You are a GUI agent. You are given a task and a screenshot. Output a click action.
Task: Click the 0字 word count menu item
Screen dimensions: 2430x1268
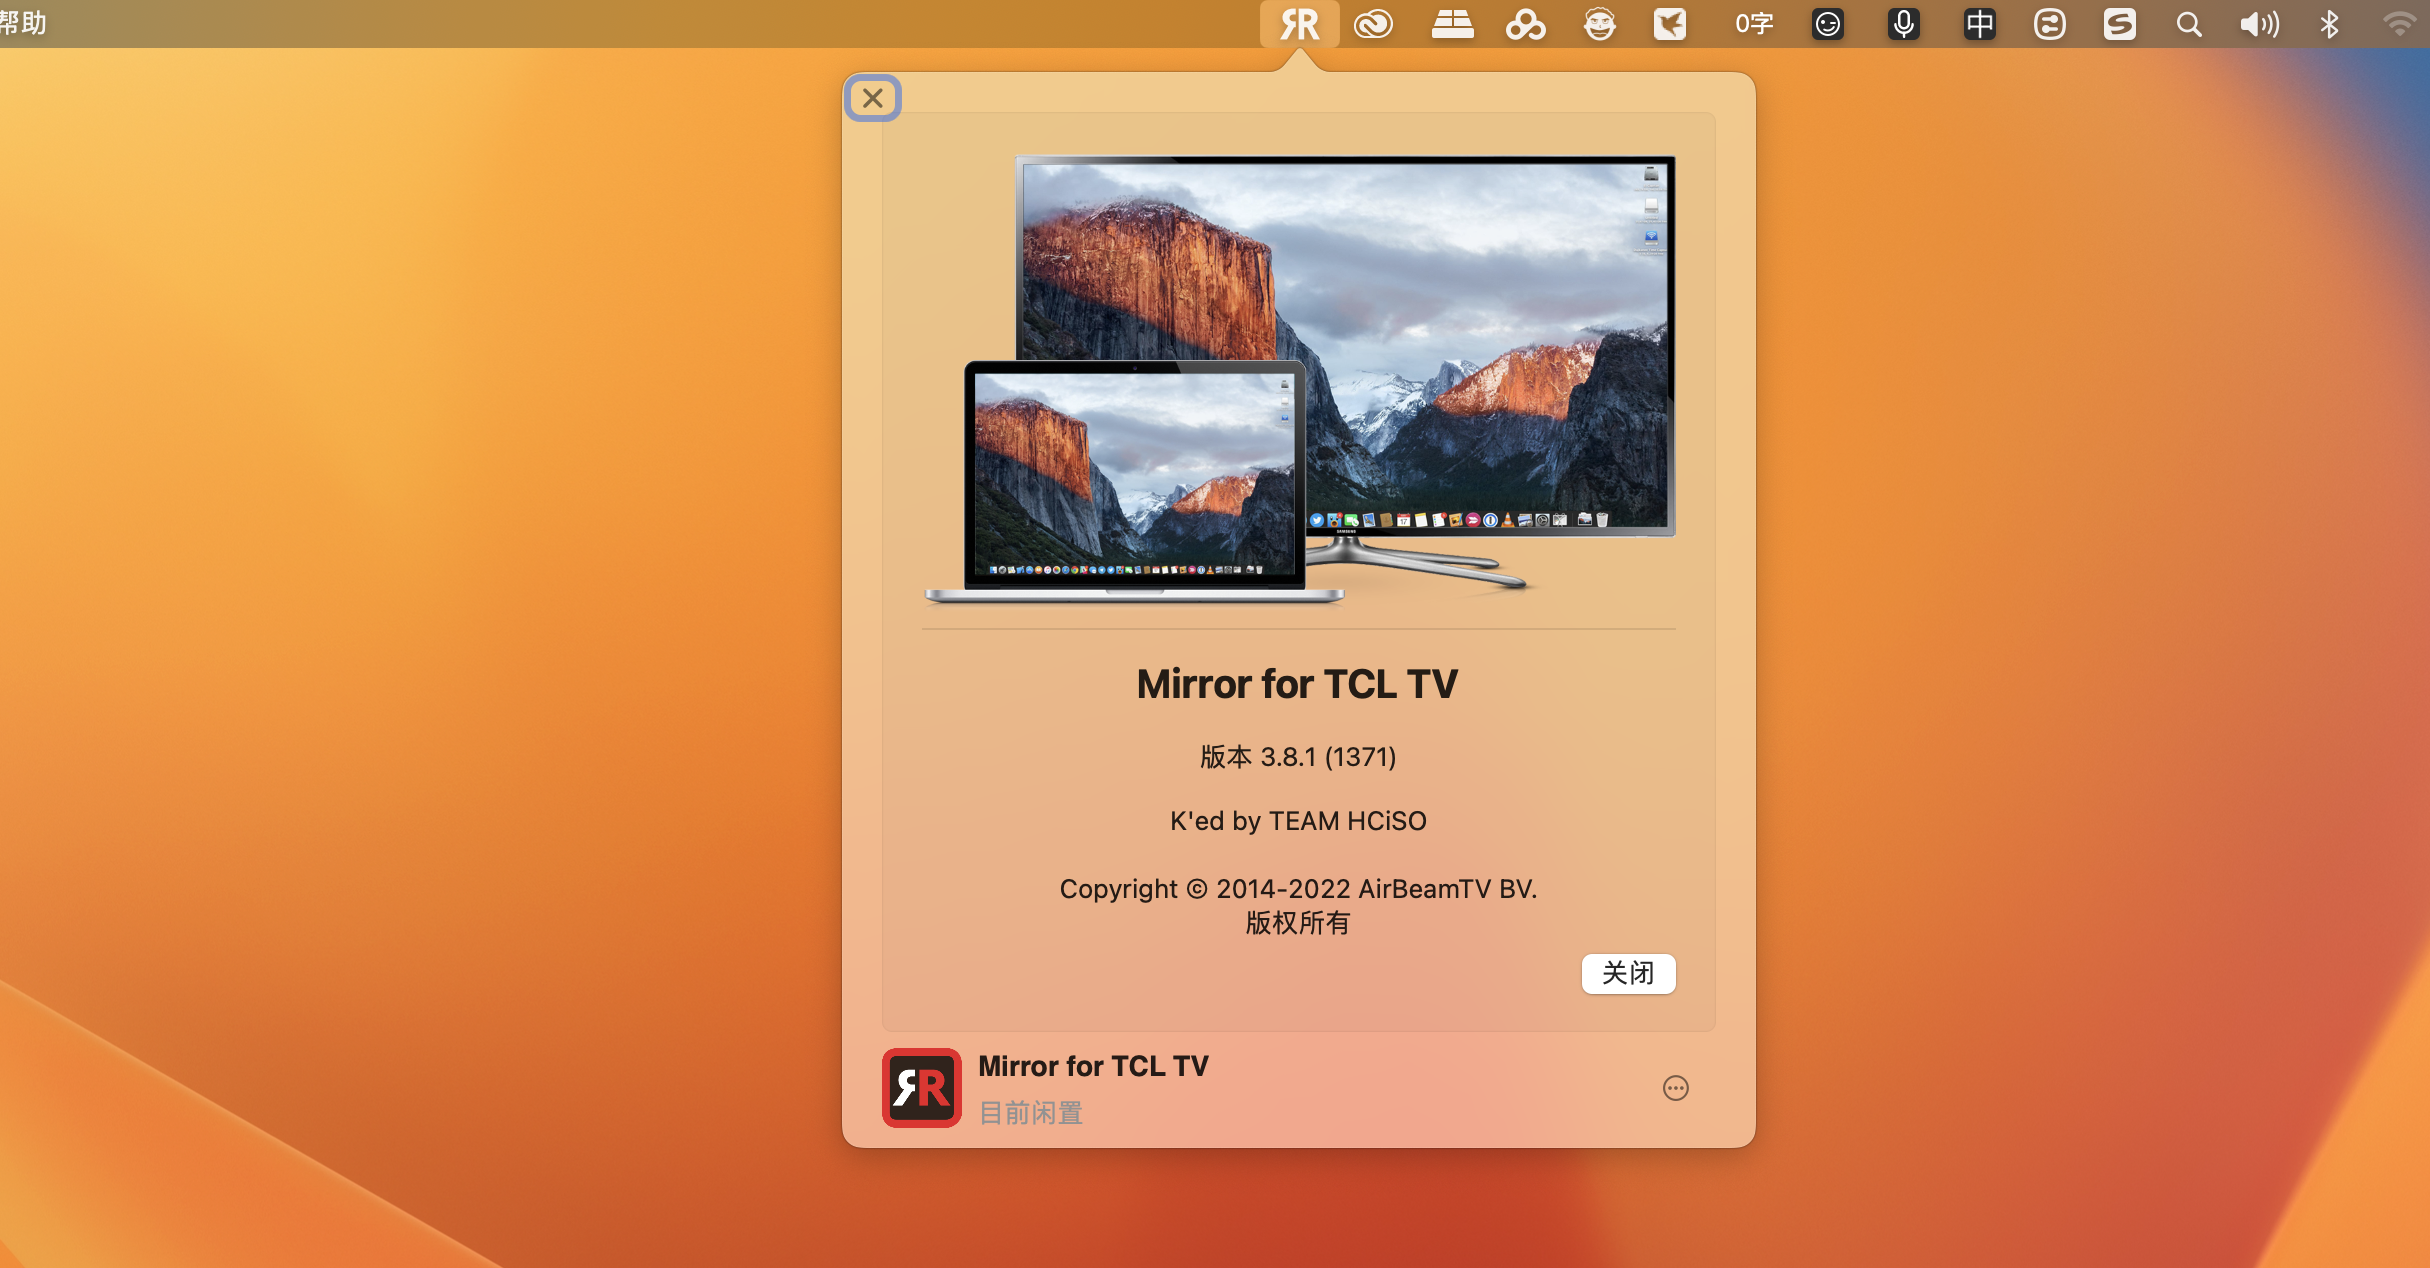1753,24
